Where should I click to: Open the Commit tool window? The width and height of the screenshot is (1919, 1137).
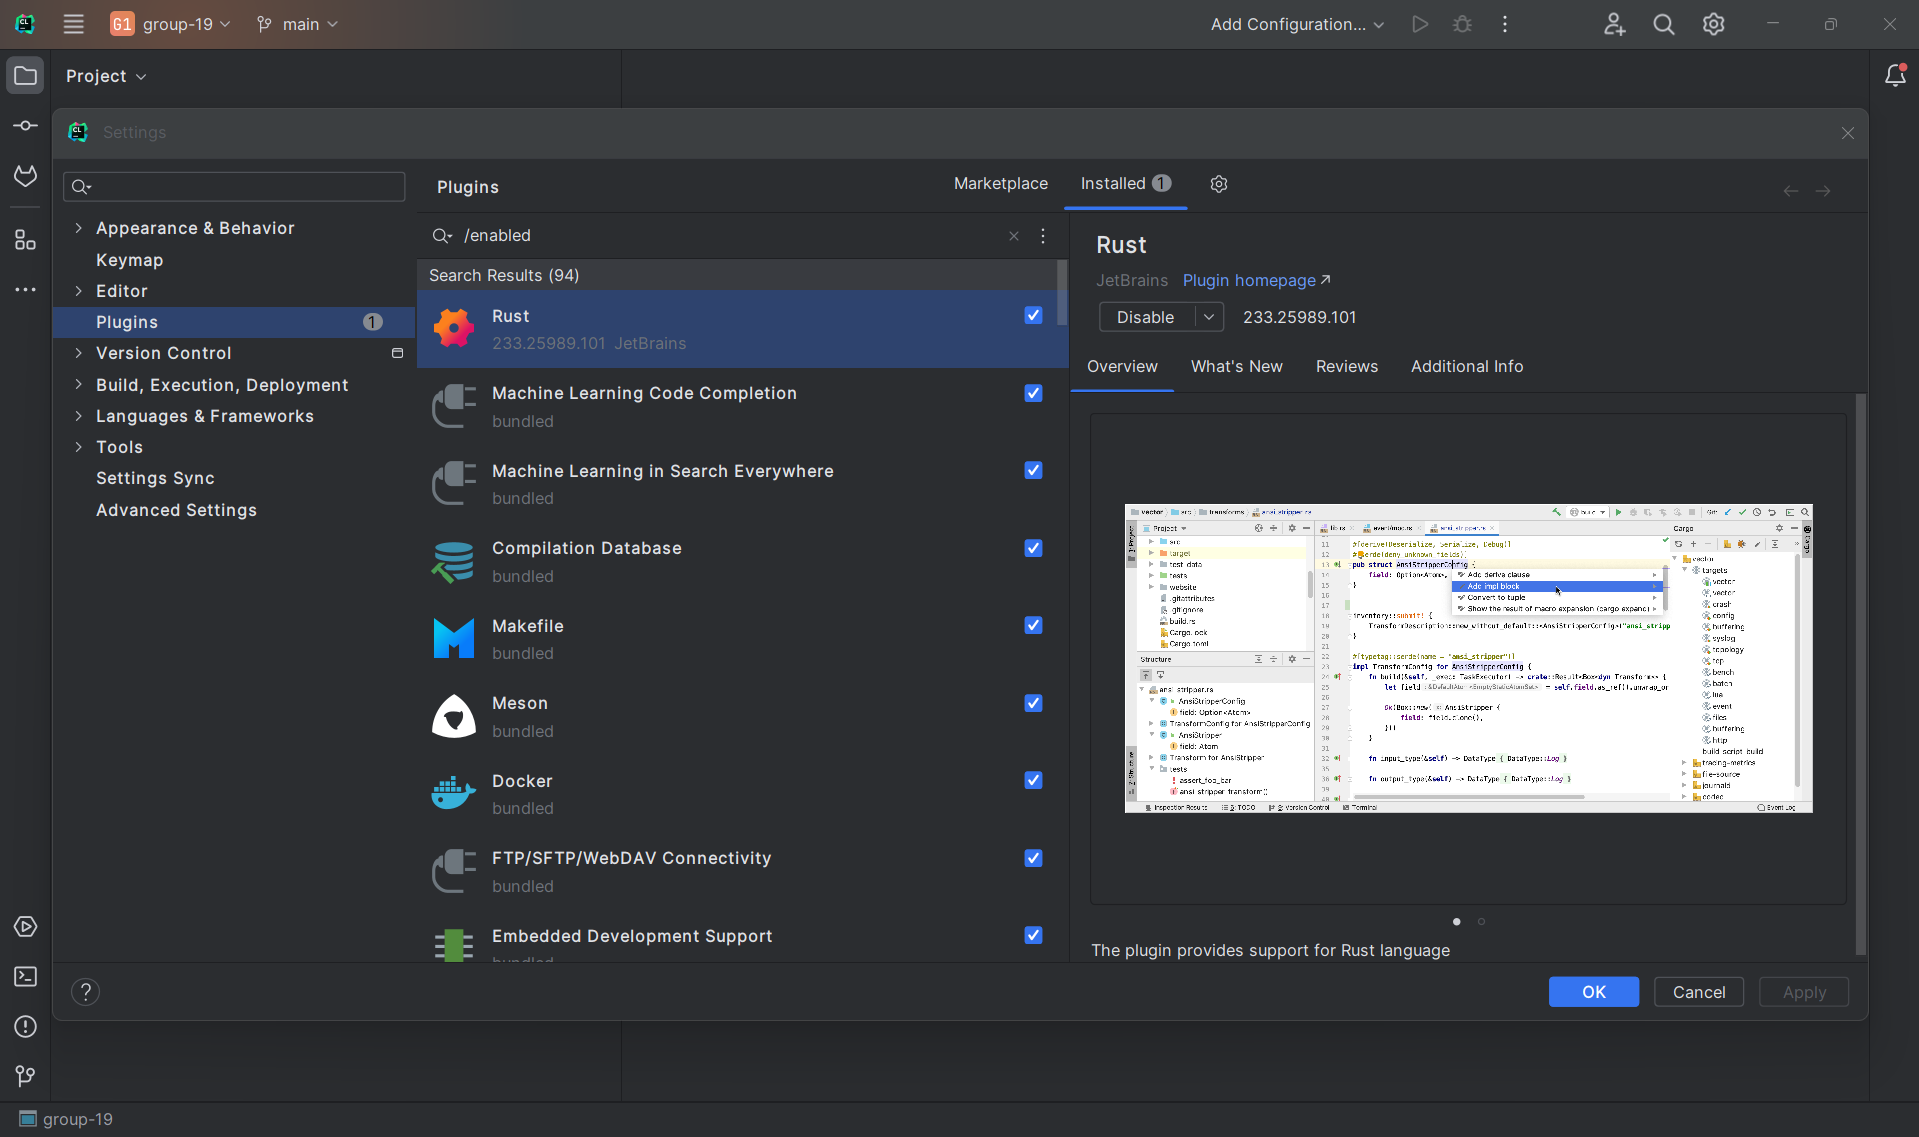pos(26,126)
